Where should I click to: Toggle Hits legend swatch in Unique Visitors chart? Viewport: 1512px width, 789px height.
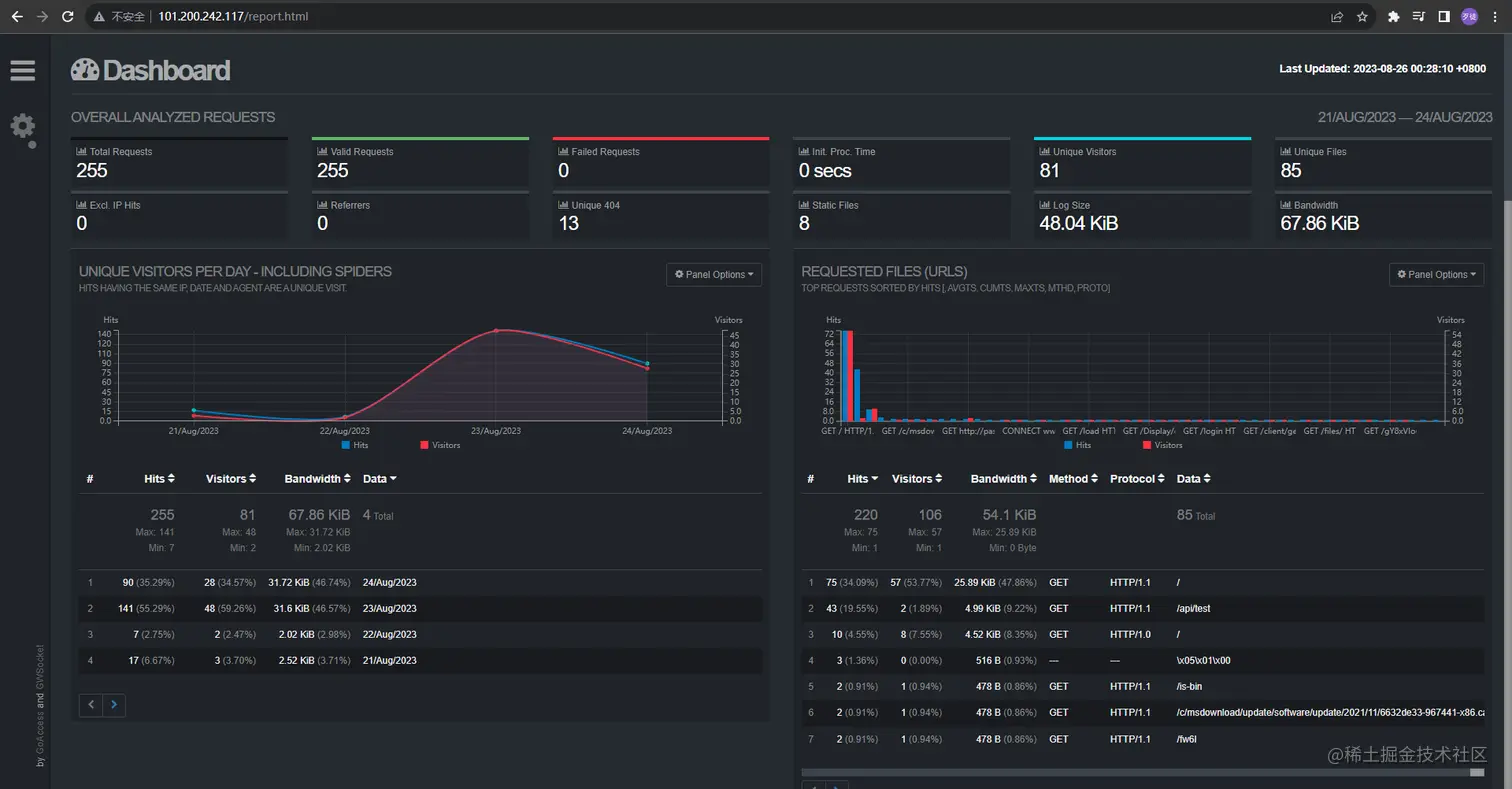pos(346,445)
